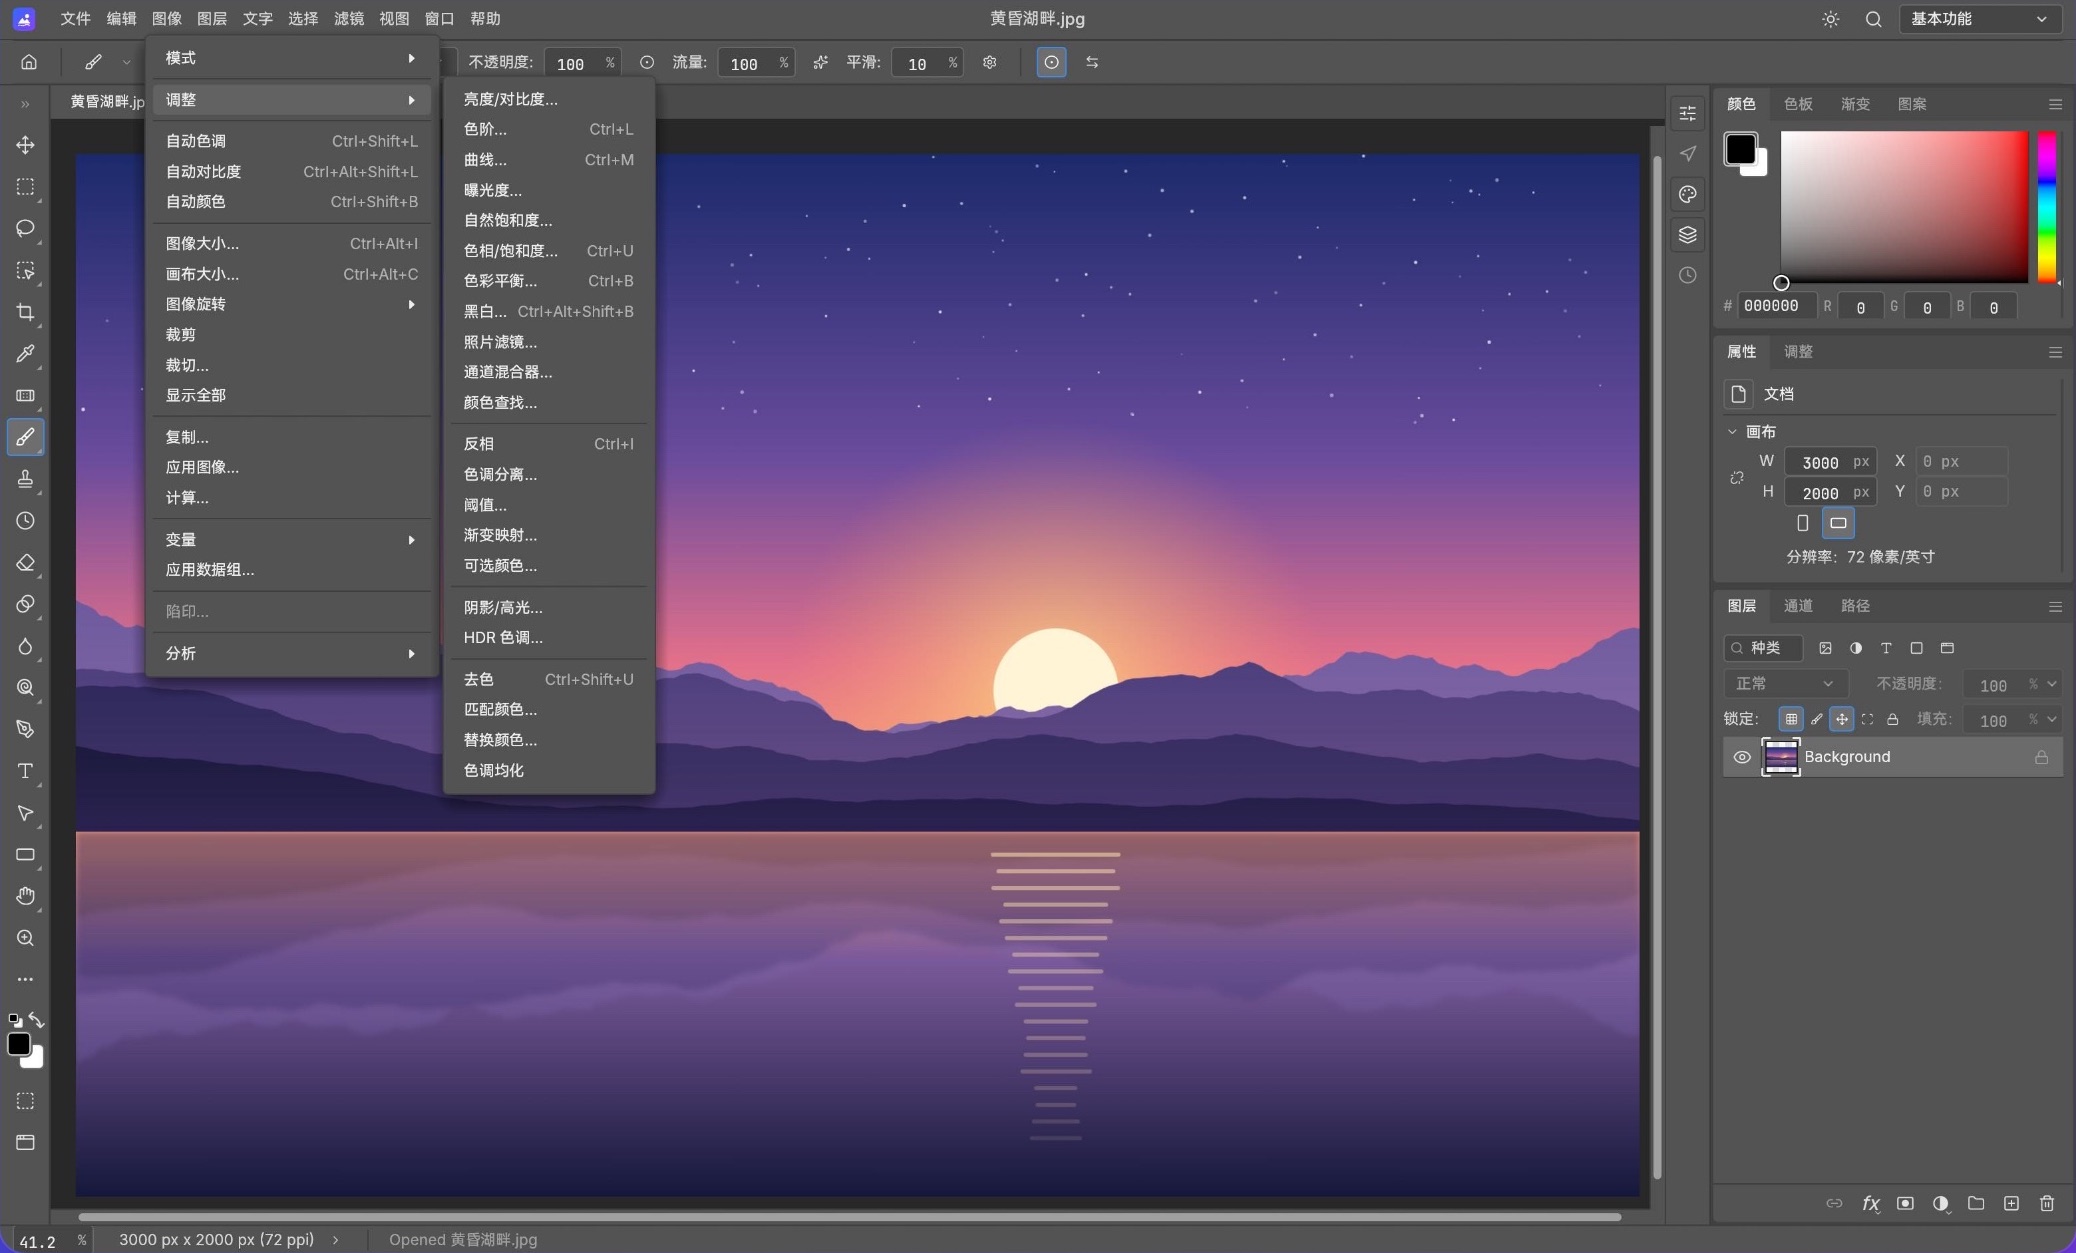The height and width of the screenshot is (1253, 2076).
Task: Click the canvas width input field
Action: click(1830, 462)
